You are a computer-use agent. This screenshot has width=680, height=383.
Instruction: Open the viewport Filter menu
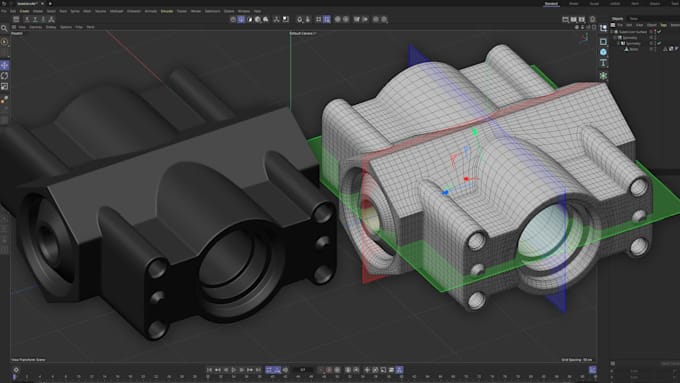(79, 27)
